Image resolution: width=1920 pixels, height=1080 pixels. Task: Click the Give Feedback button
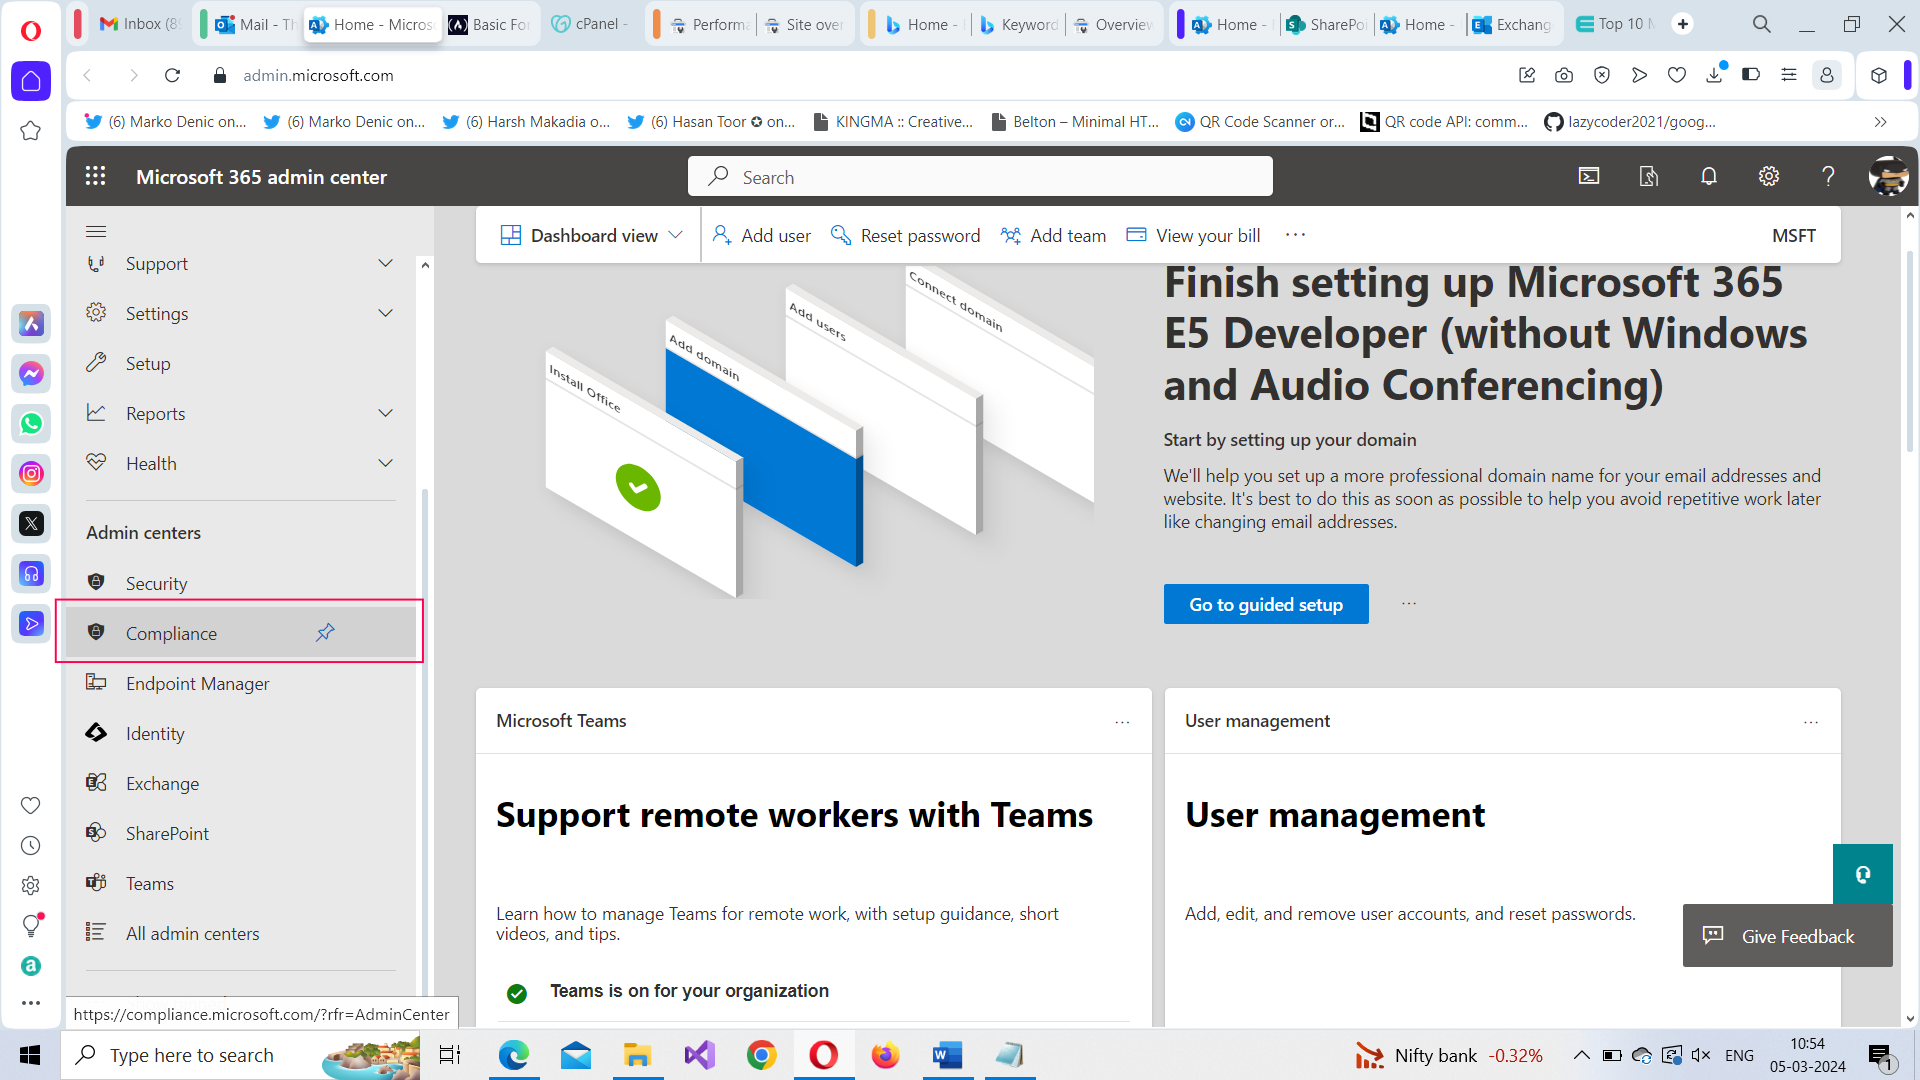pyautogui.click(x=1786, y=936)
